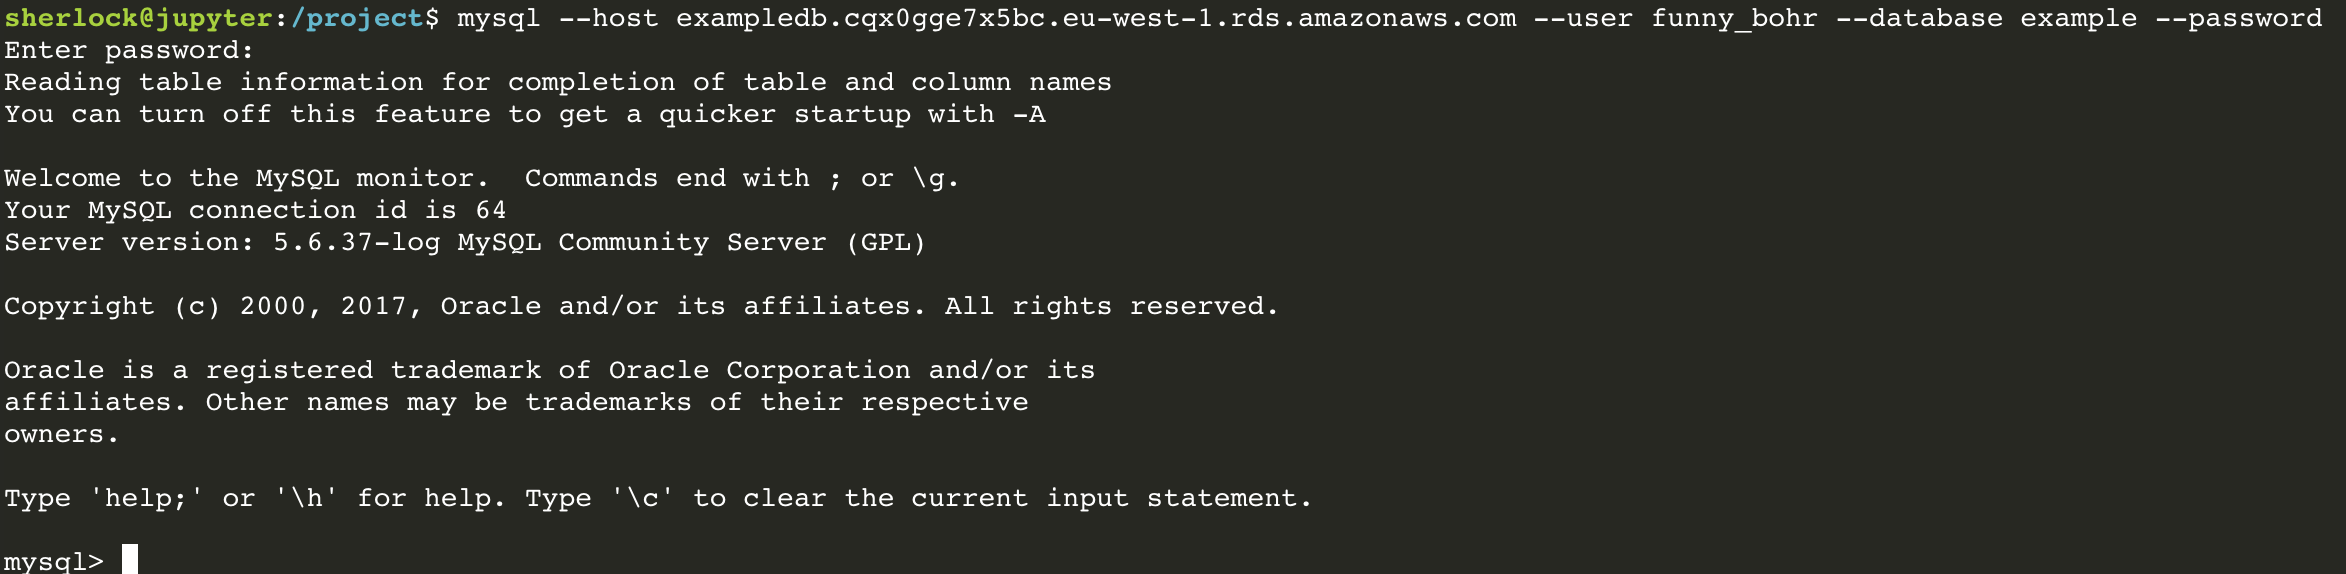Click the 'Reading table information' line
Viewport: 2346px width, 574px height.
tap(557, 82)
